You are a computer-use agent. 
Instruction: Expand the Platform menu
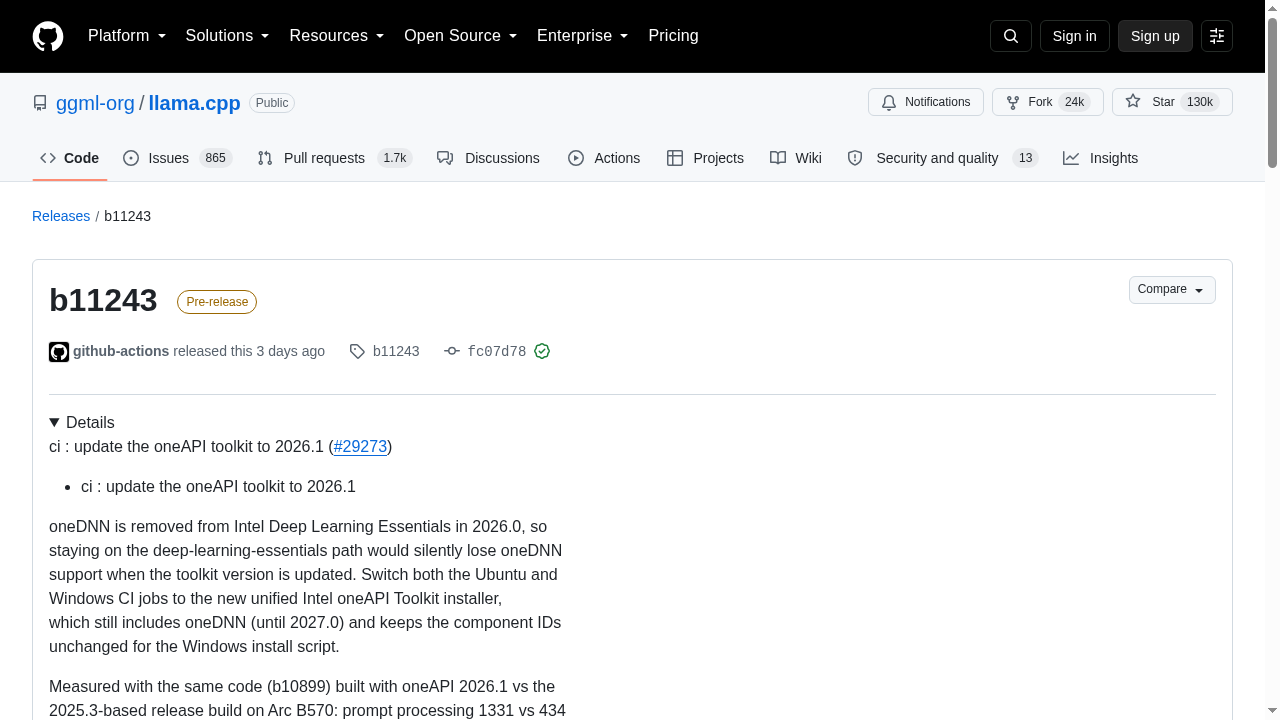127,36
